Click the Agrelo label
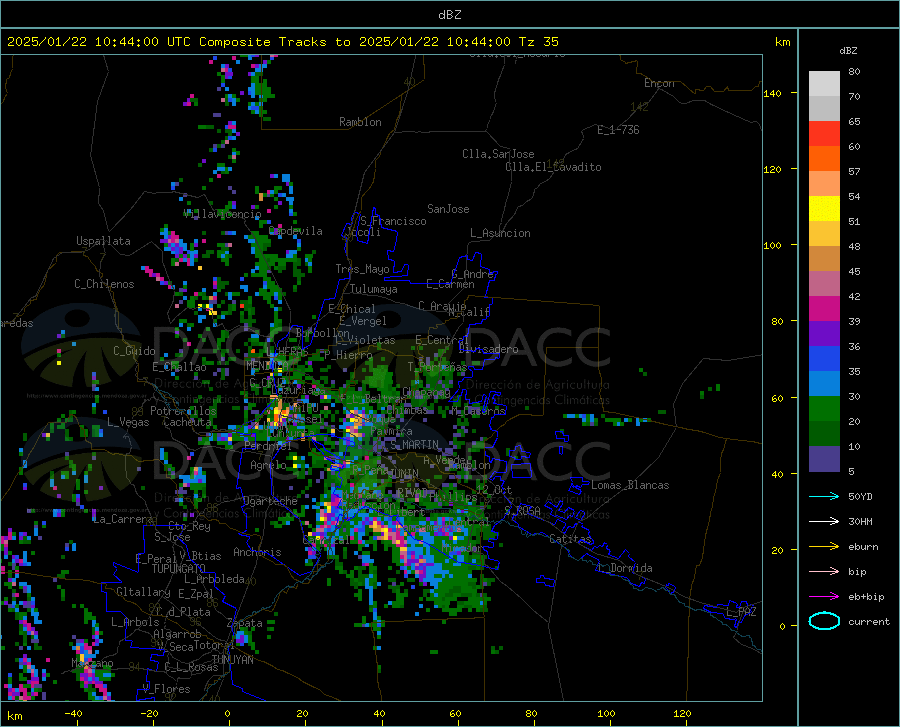900x727 pixels. click(x=268, y=465)
